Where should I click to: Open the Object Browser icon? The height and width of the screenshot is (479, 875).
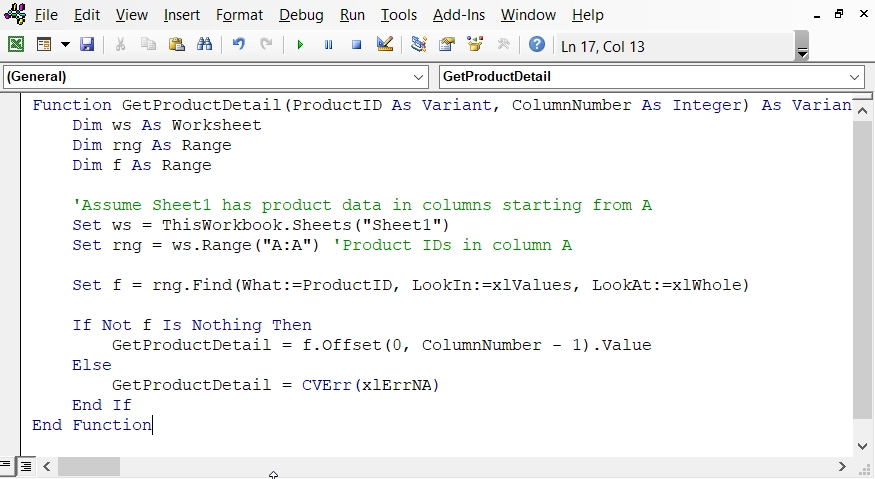(475, 45)
